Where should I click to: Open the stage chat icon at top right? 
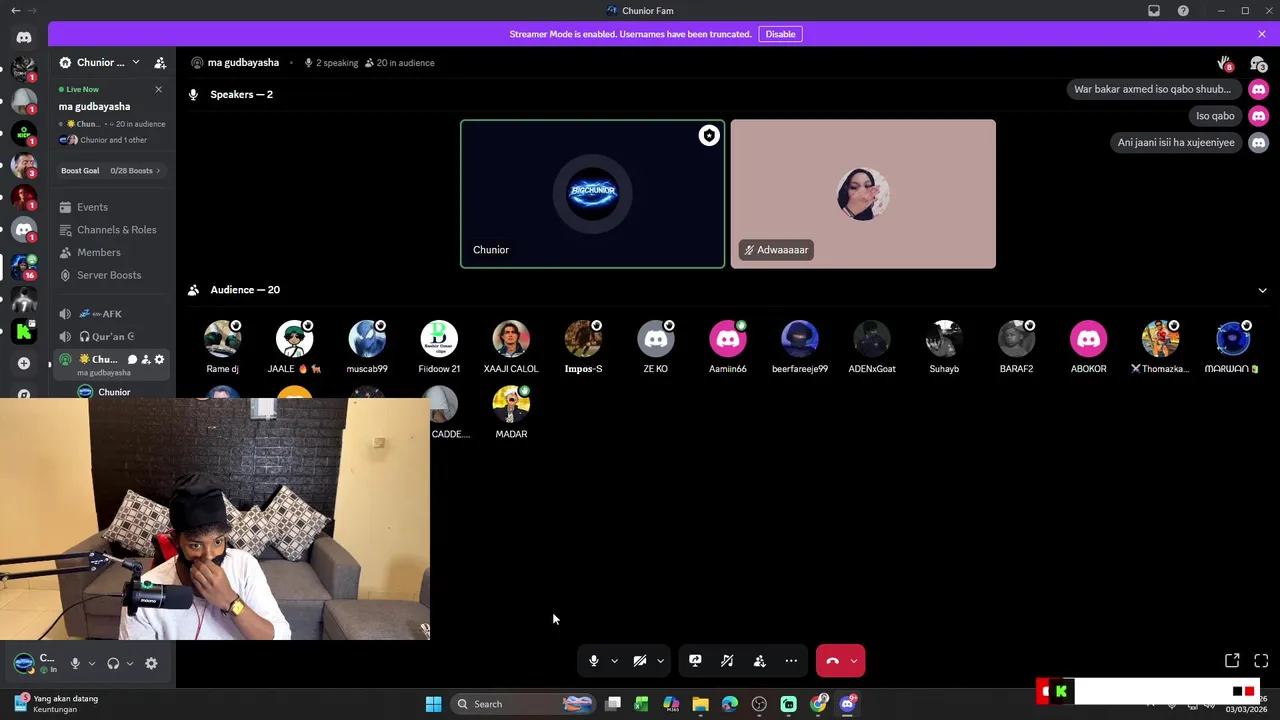click(x=1258, y=64)
